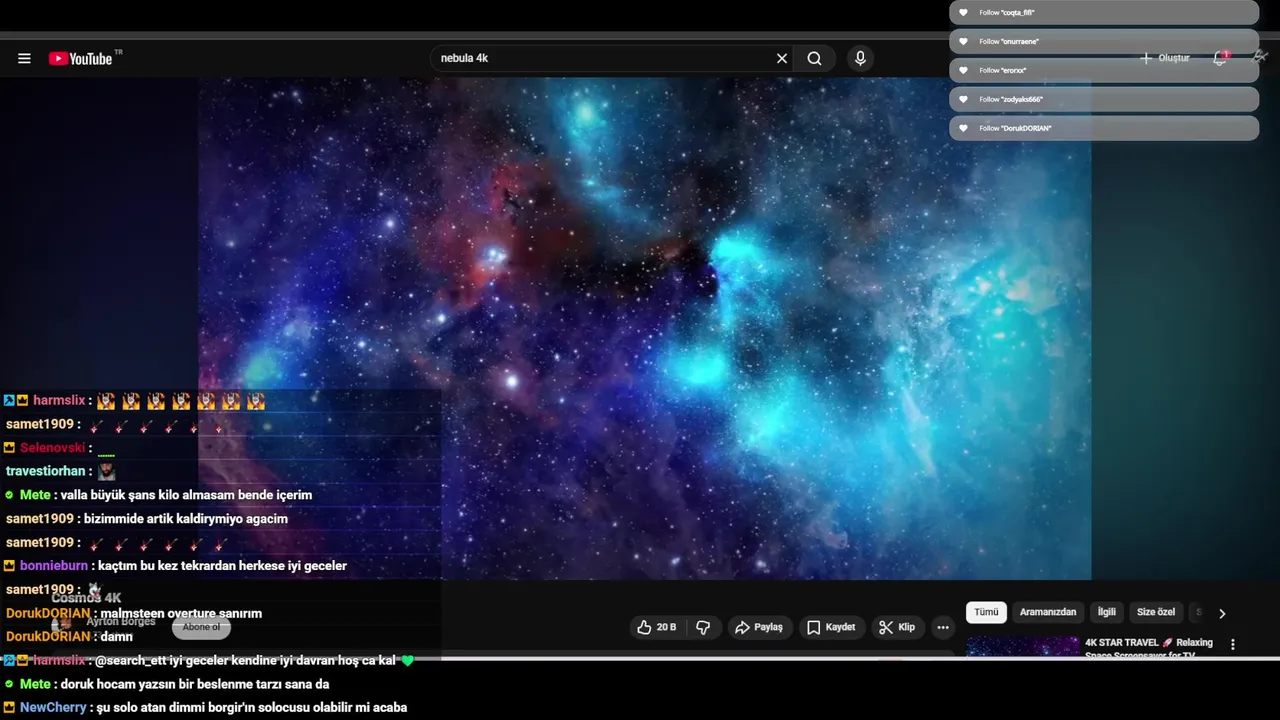Select the Tümü filter chip
This screenshot has height=720, width=1280.
[x=986, y=612]
